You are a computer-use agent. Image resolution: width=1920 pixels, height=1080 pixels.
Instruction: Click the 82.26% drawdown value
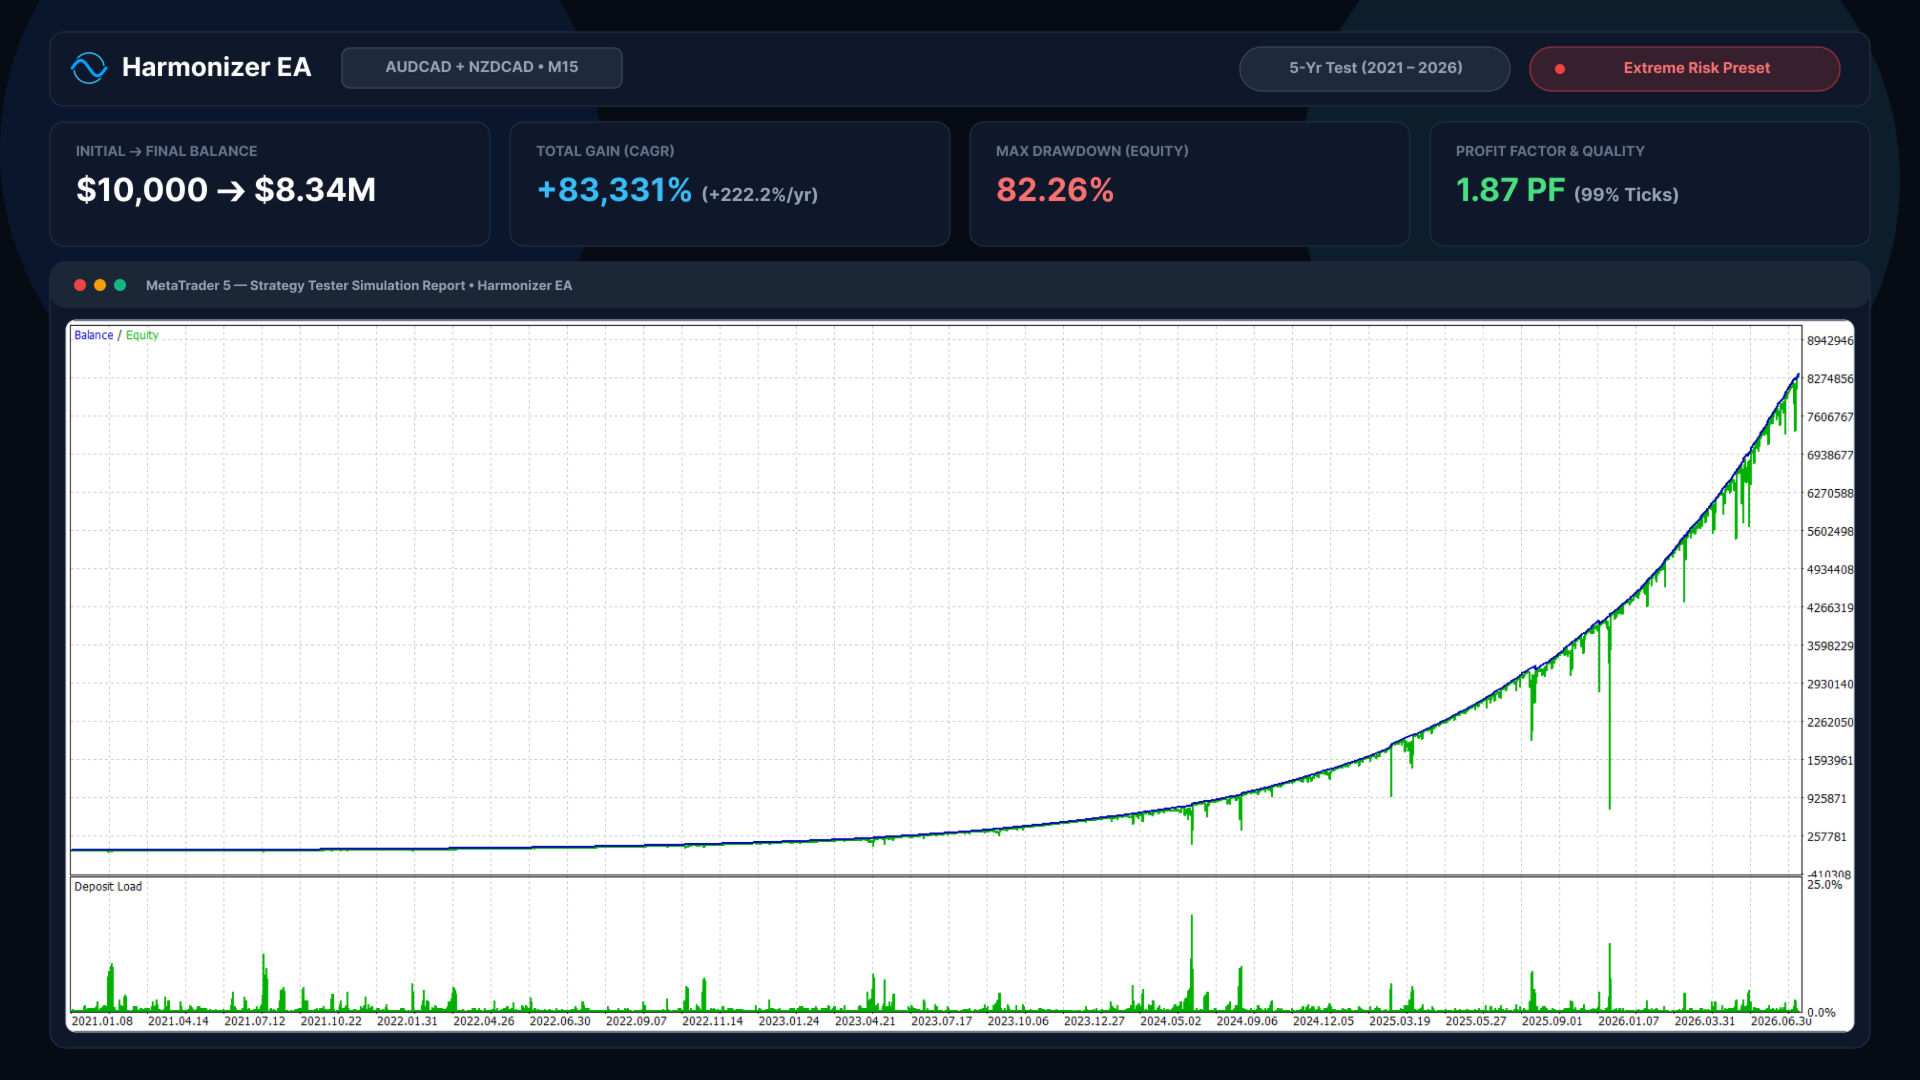[x=1055, y=190]
